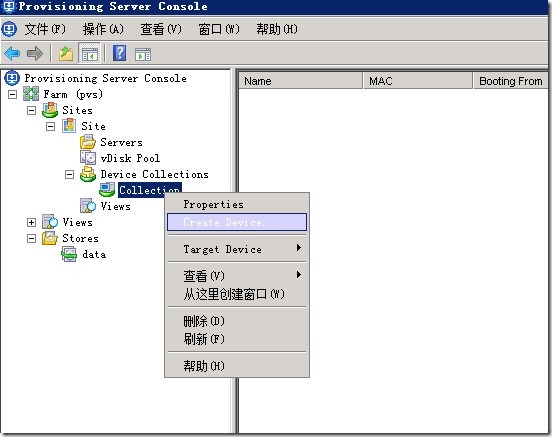Screen dimensions: 552x437
Task: Collapse the Sites tree node
Action: (31, 110)
